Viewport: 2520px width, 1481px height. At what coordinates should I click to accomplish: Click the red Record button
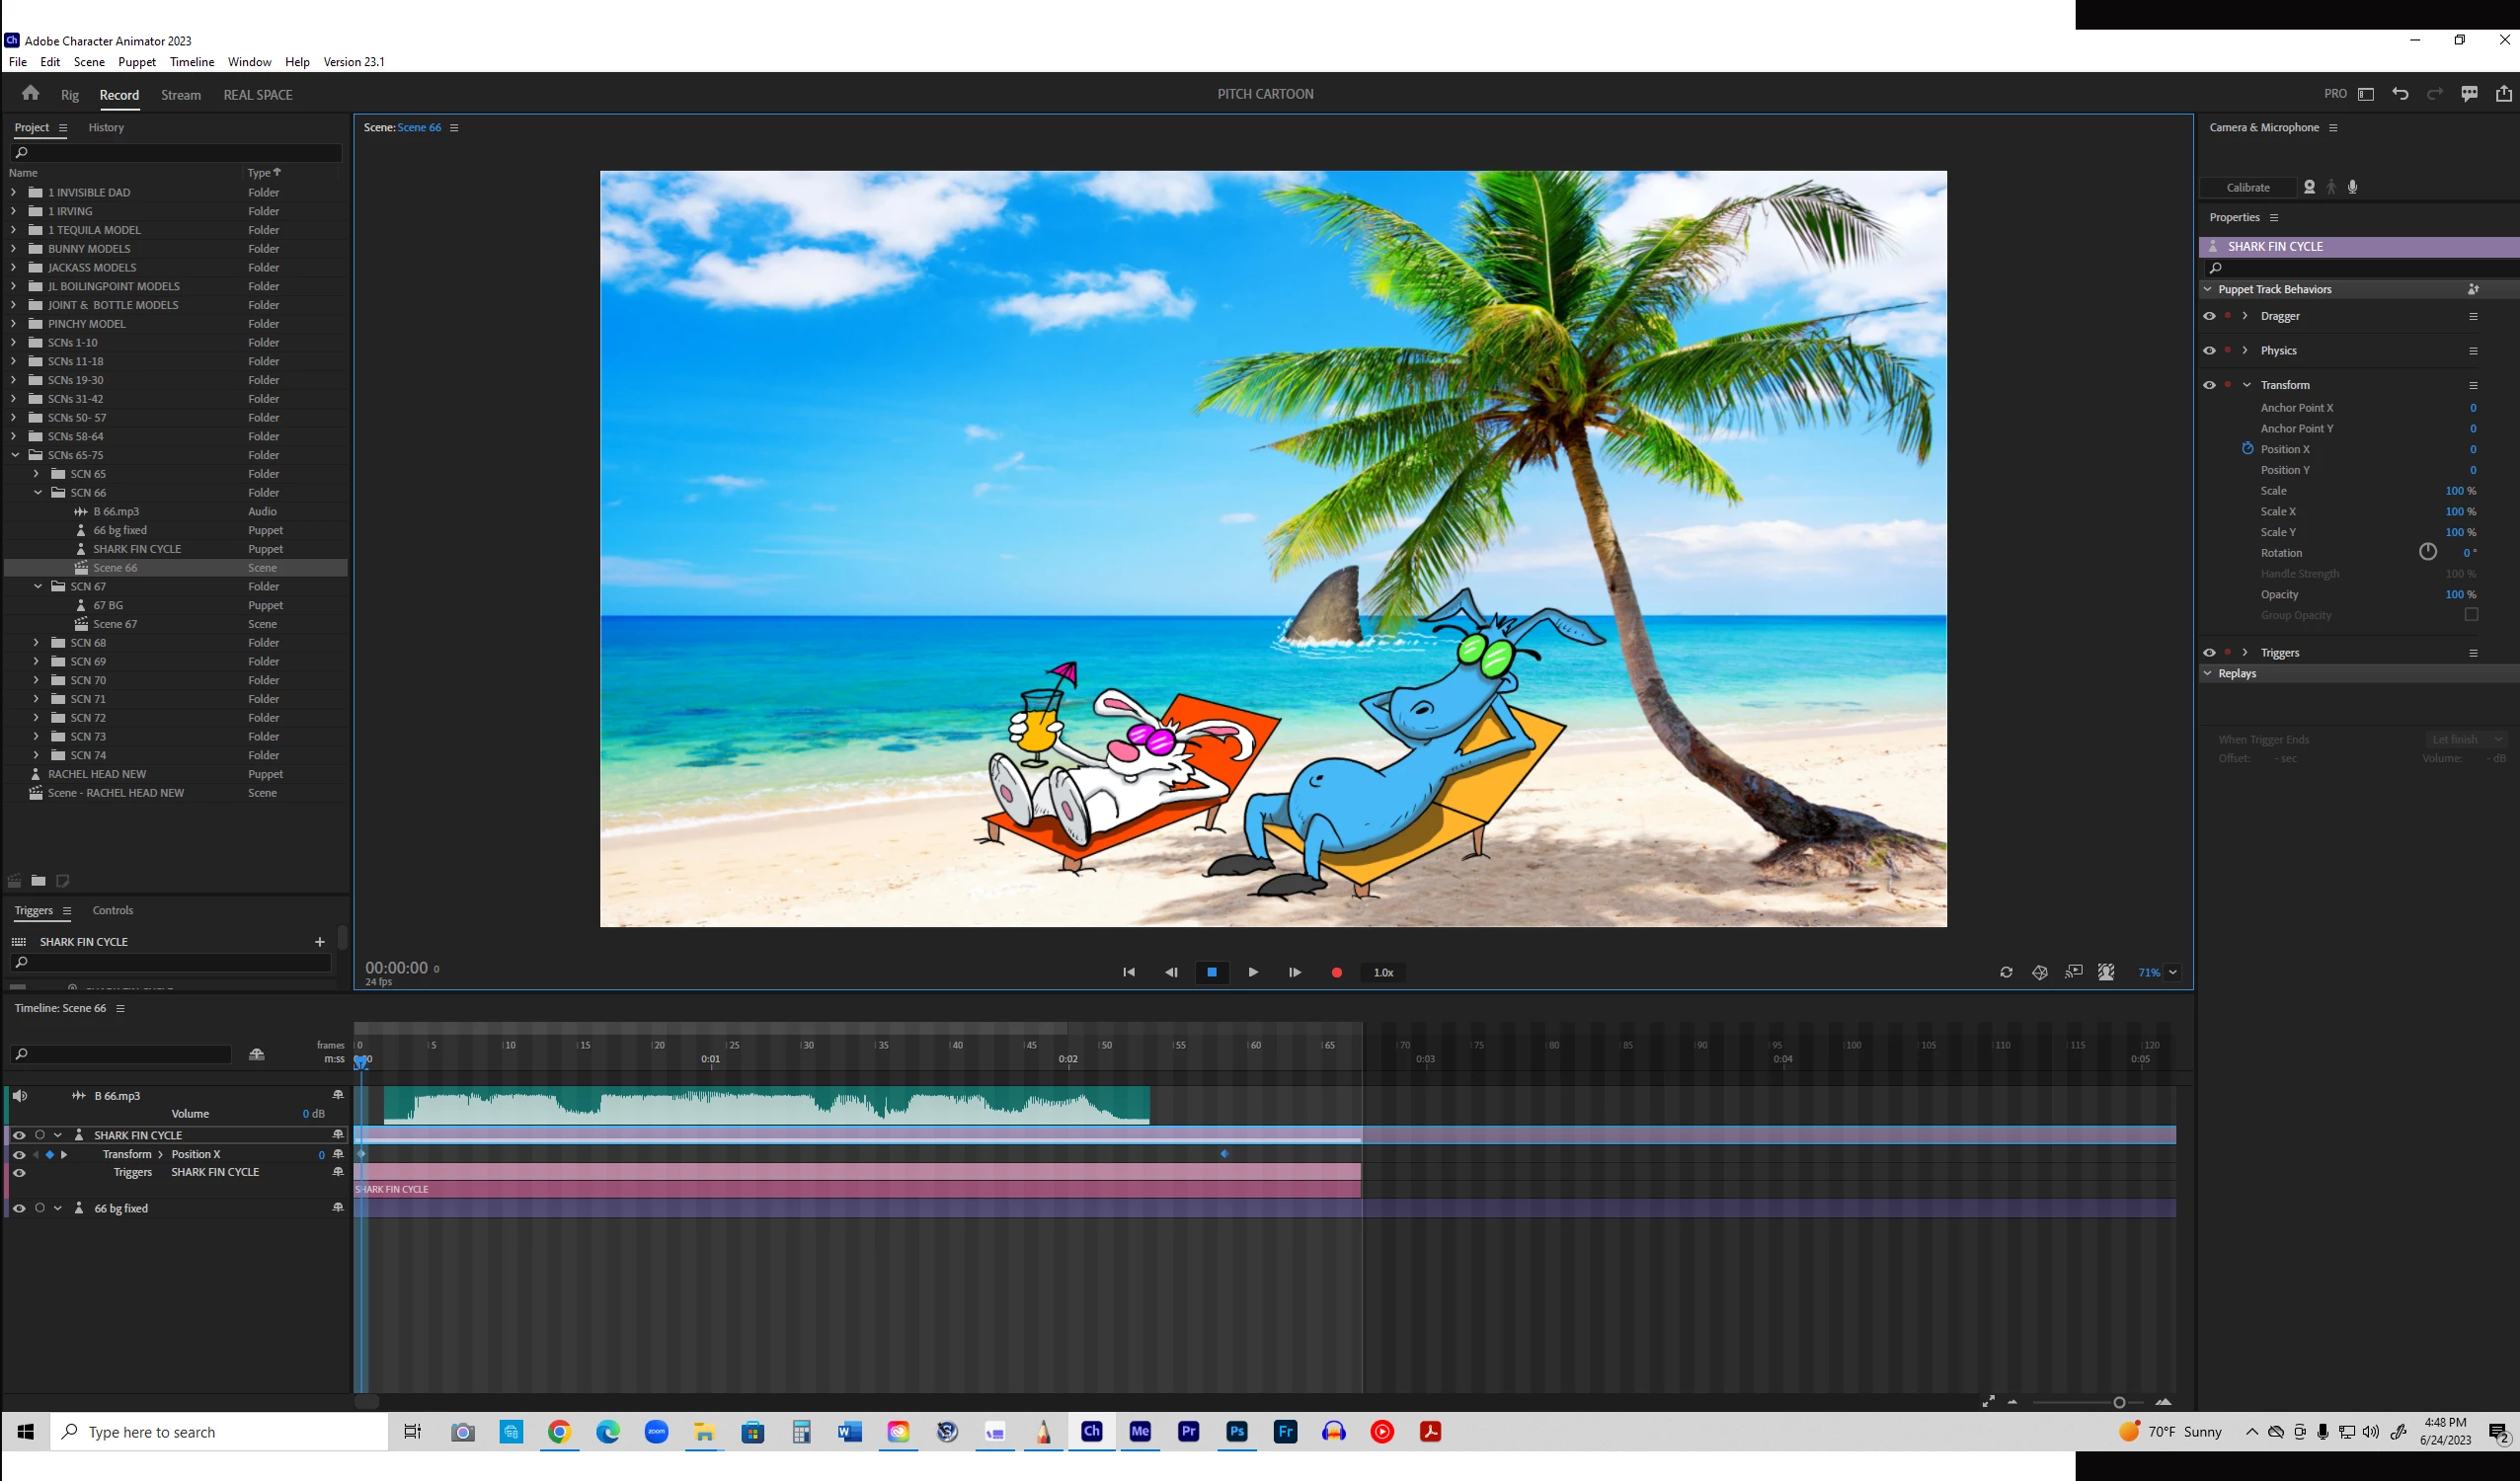1336,972
